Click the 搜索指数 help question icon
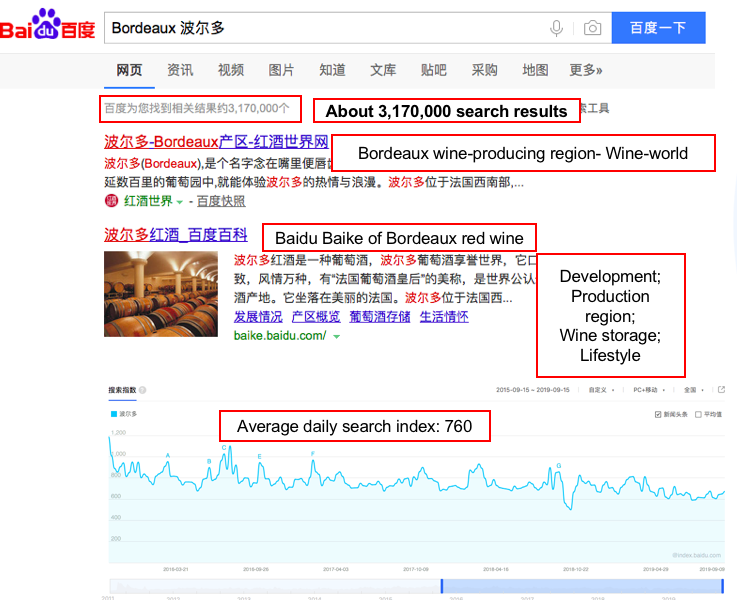 (x=142, y=390)
